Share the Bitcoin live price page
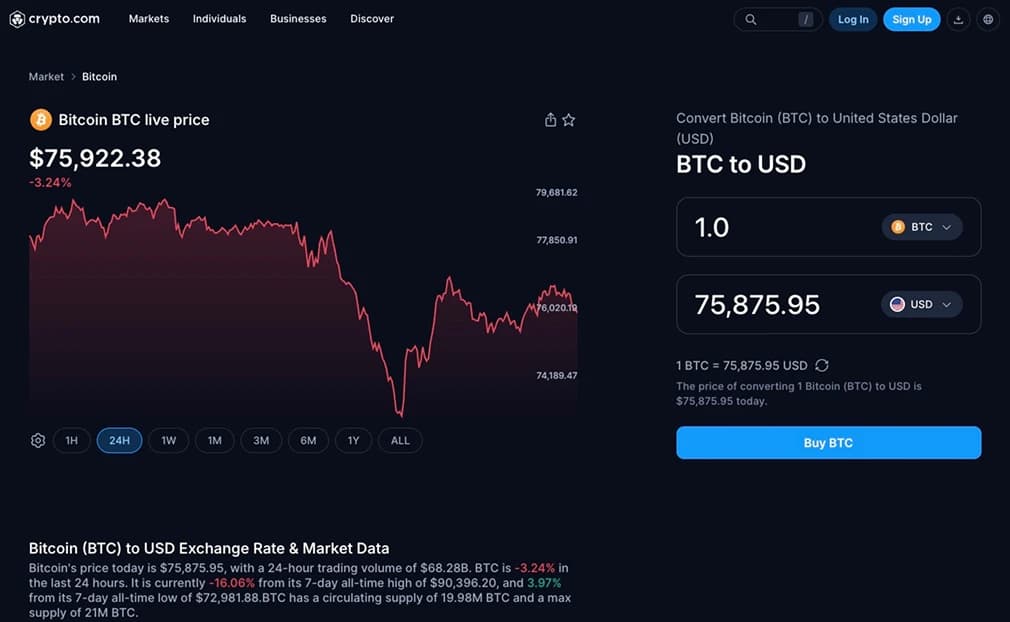Screen dimensions: 1010x622 coord(549,119)
